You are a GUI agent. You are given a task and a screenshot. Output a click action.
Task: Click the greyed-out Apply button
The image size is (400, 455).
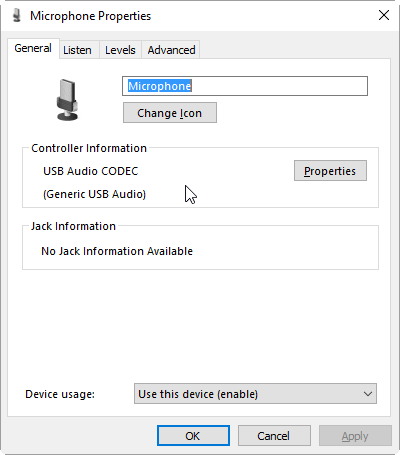pos(355,435)
